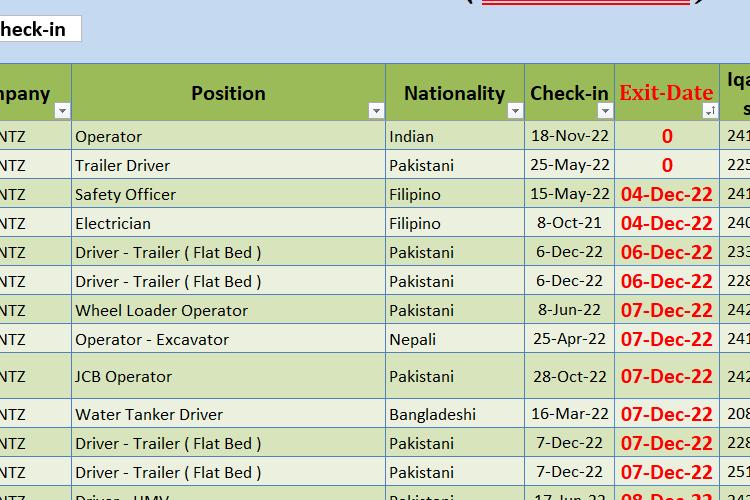This screenshot has height=500, width=750.
Task: Select the Check-in header cell
Action: coord(568,93)
